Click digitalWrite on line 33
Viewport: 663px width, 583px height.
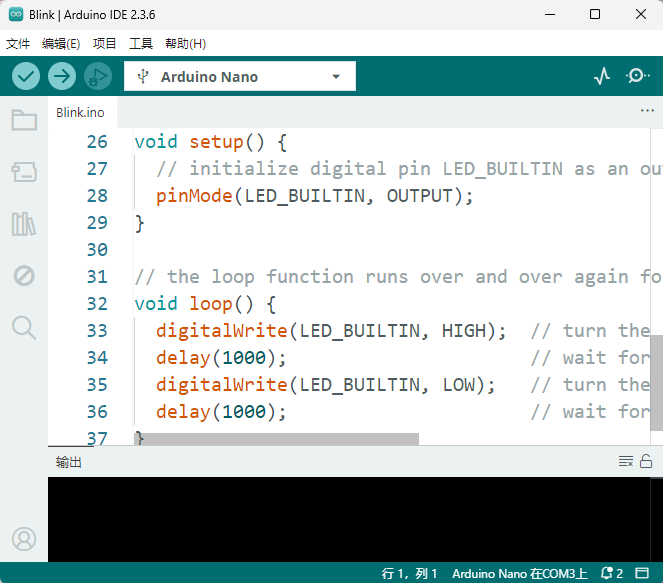(x=222, y=331)
